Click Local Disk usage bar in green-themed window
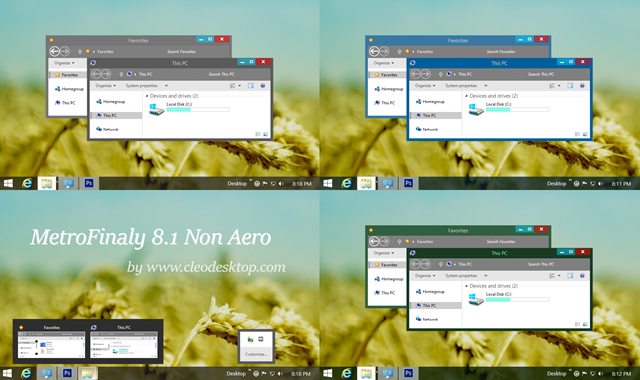640x380 pixels. (518, 299)
